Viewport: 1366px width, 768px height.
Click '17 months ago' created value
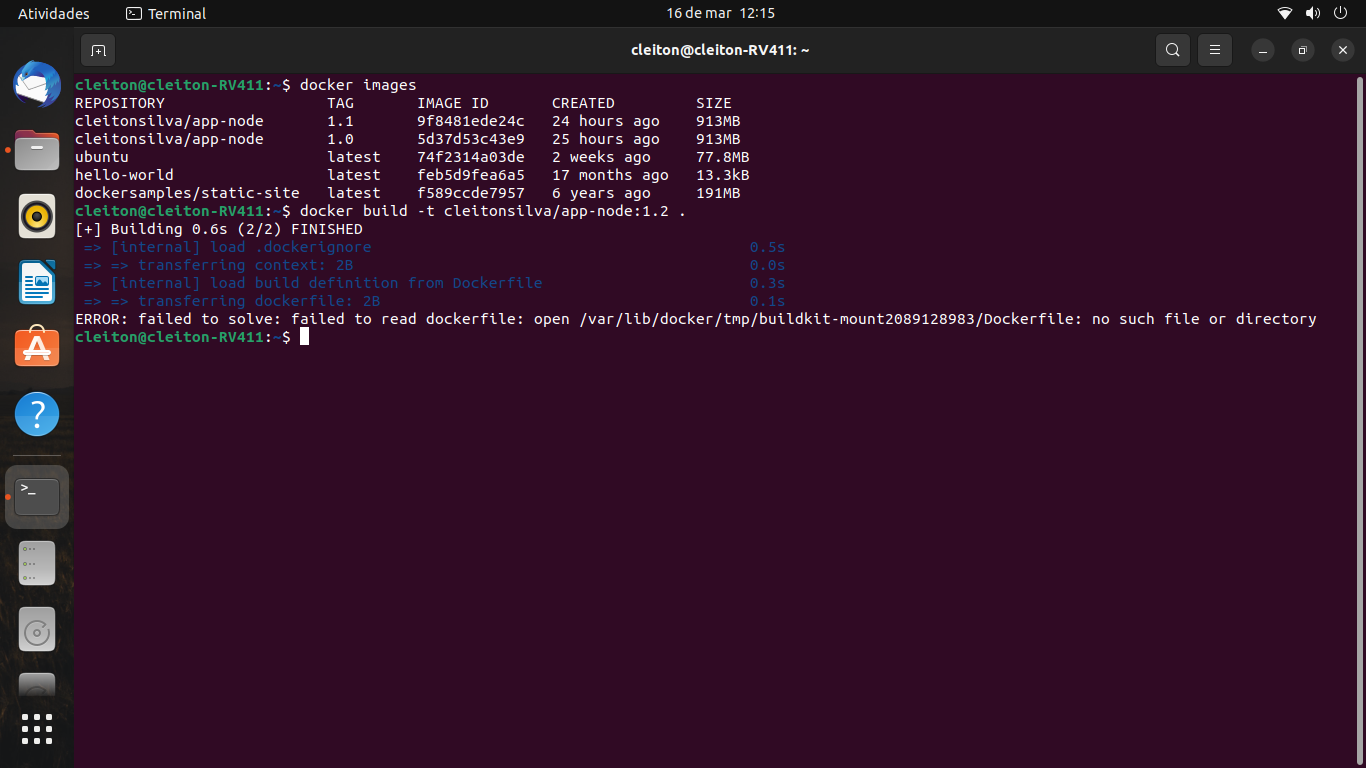[x=610, y=175]
